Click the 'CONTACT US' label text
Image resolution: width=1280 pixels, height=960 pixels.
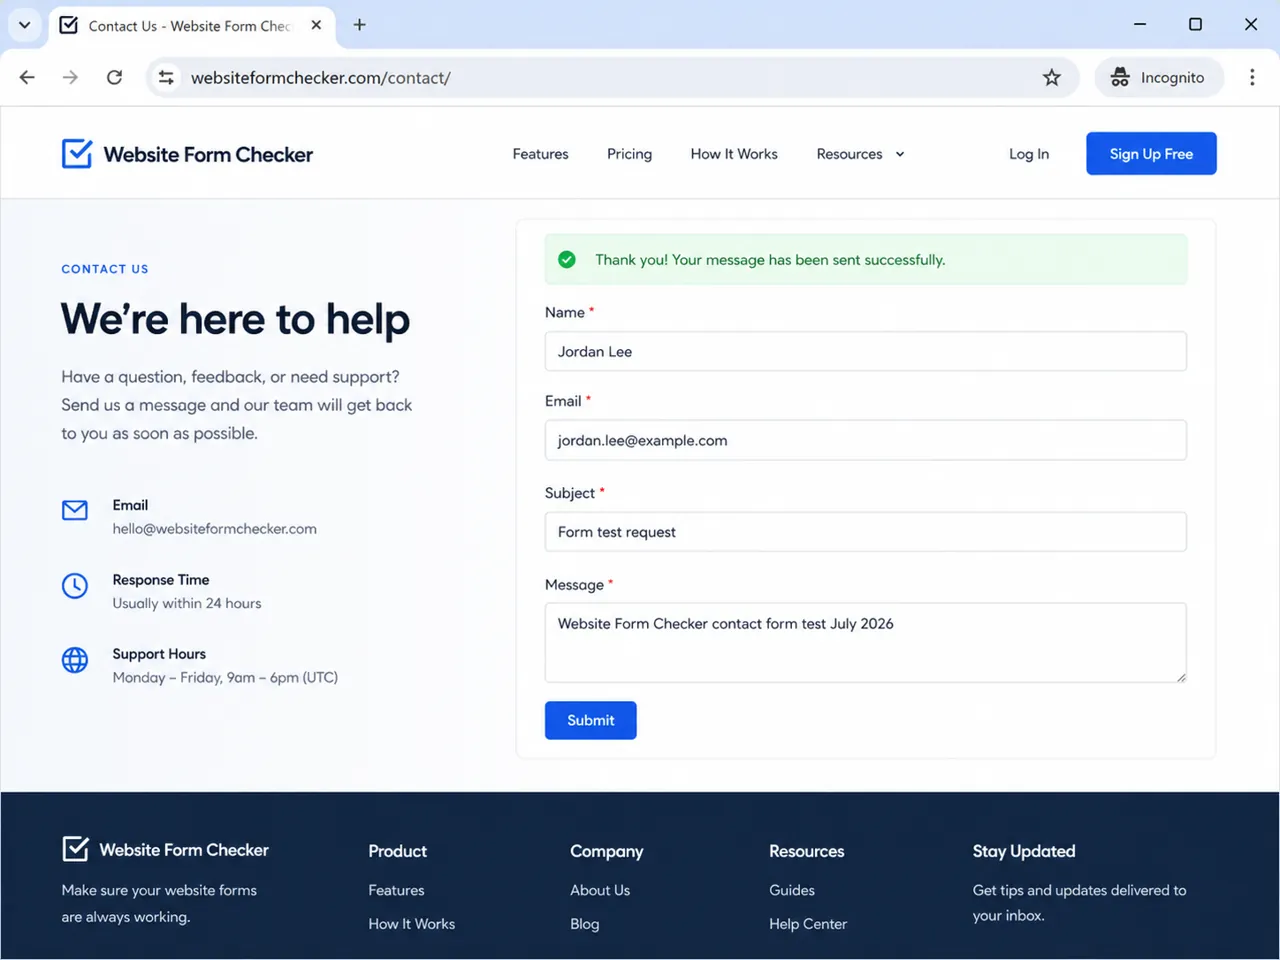(105, 269)
